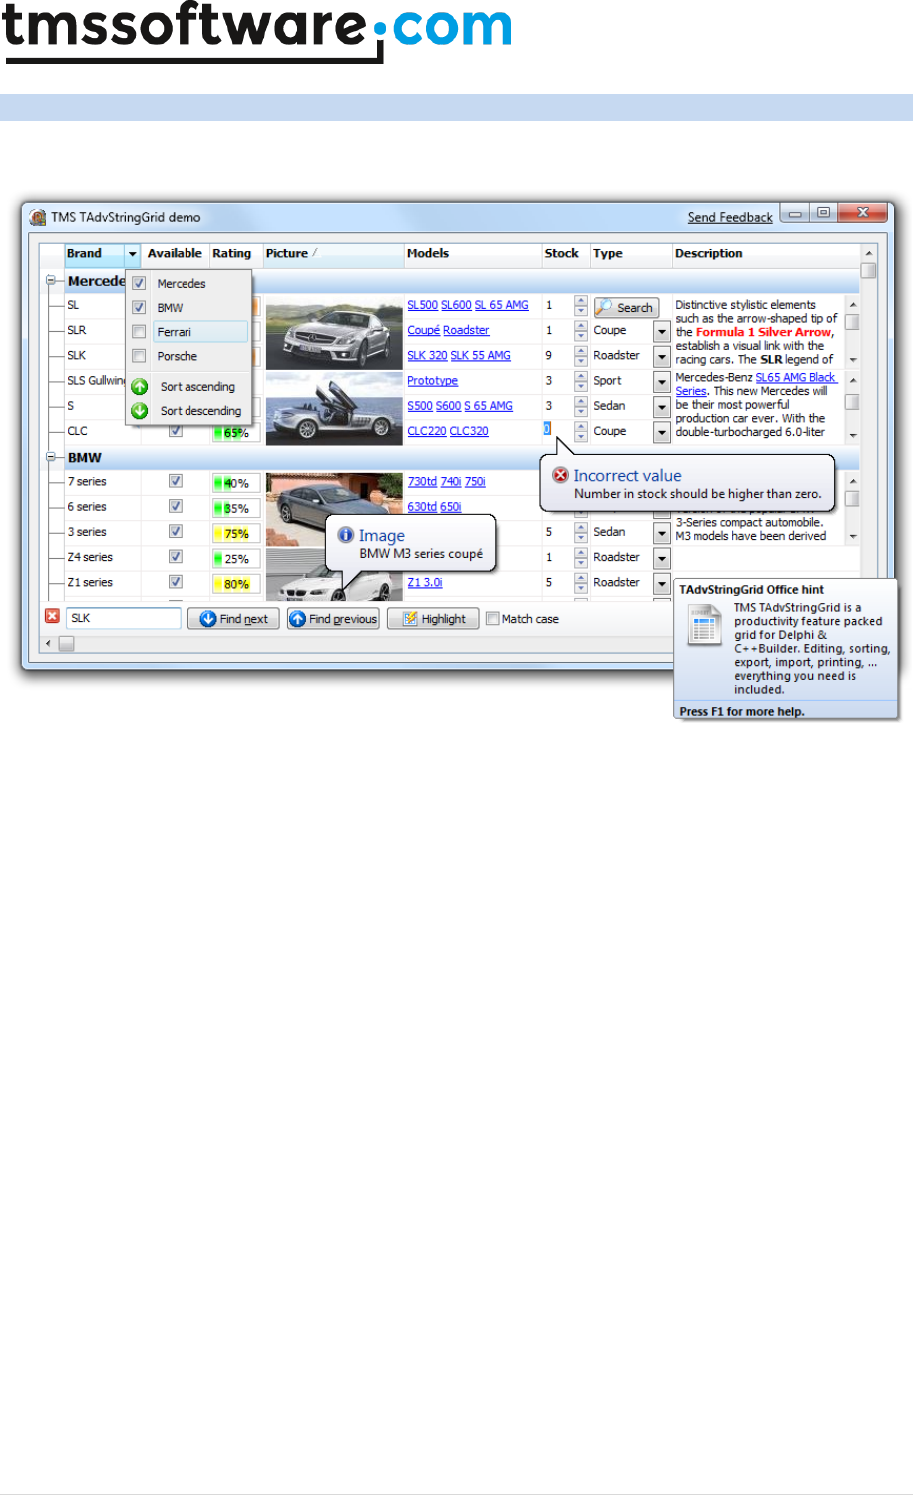Screen dimensions: 913x1495
Task: Click the grid document icon in Office hint
Action: point(704,627)
